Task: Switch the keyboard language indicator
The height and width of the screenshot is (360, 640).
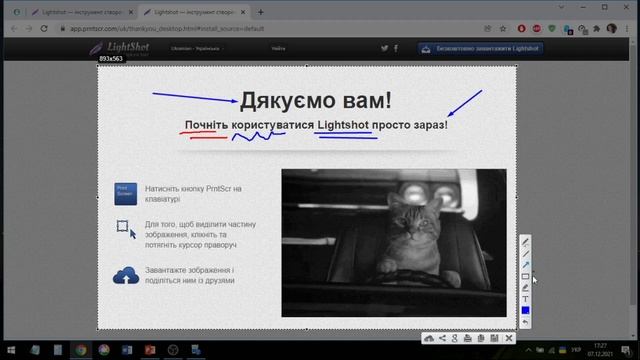Action: (576, 350)
